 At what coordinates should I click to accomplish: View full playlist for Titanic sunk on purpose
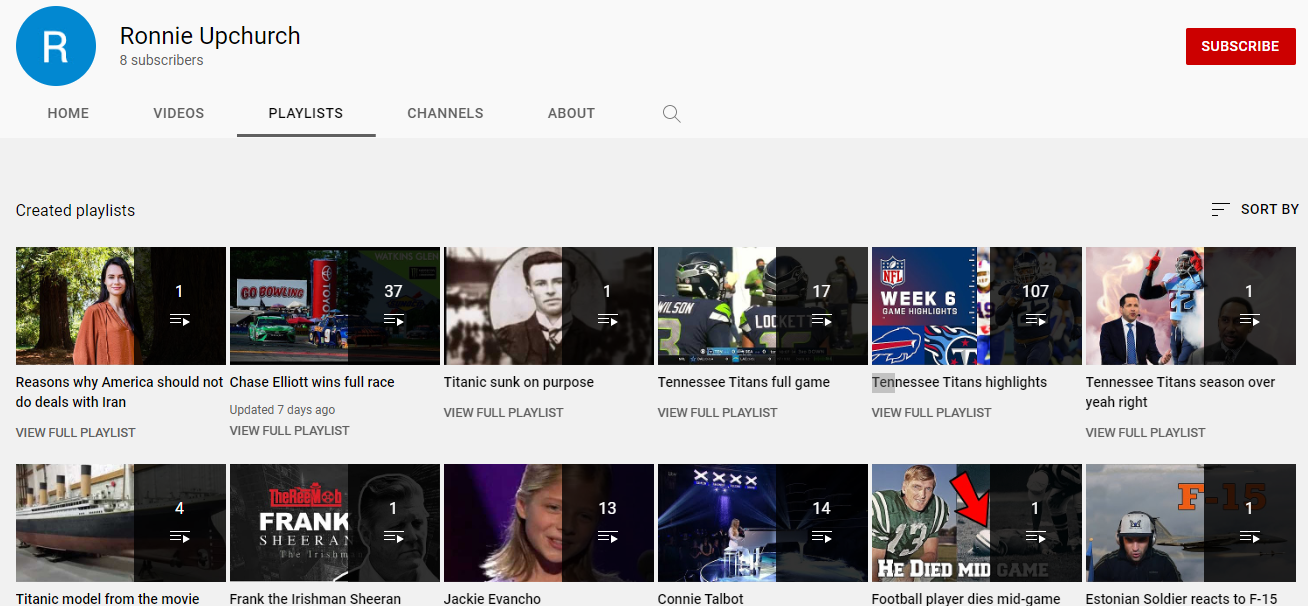point(503,412)
